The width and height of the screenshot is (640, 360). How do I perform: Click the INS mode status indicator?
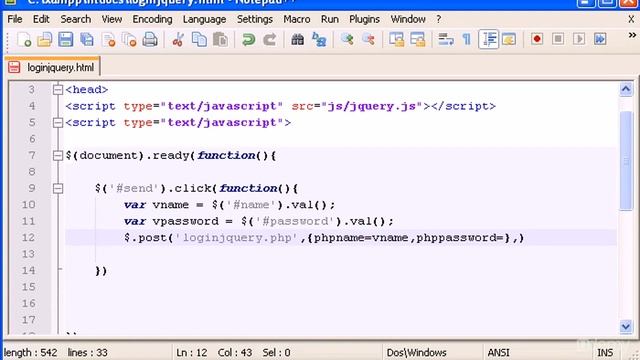(605, 352)
